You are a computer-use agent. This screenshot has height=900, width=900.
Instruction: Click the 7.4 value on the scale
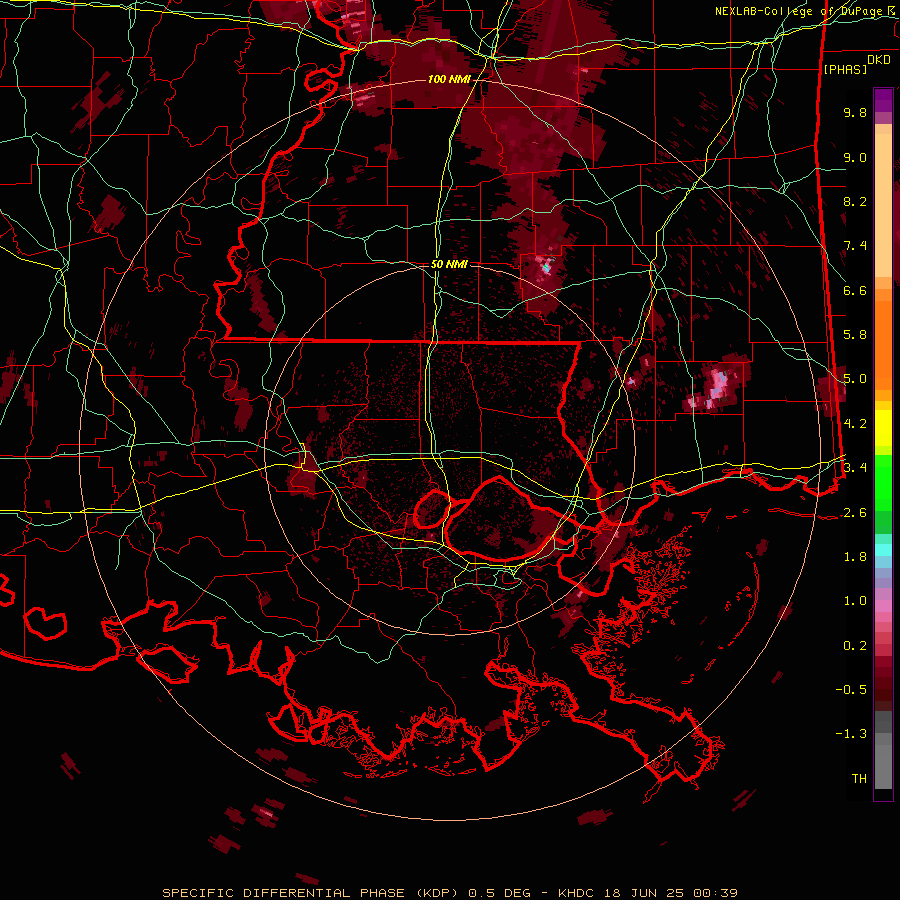[855, 246]
